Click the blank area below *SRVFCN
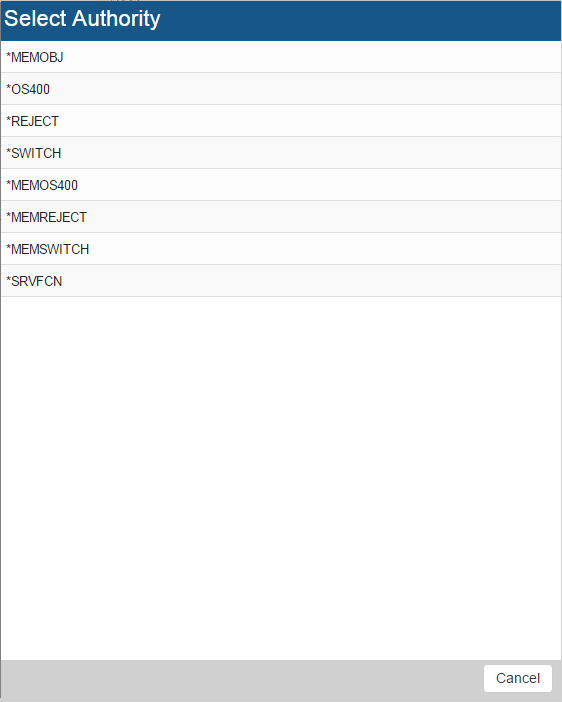The image size is (562, 702). [x=281, y=478]
